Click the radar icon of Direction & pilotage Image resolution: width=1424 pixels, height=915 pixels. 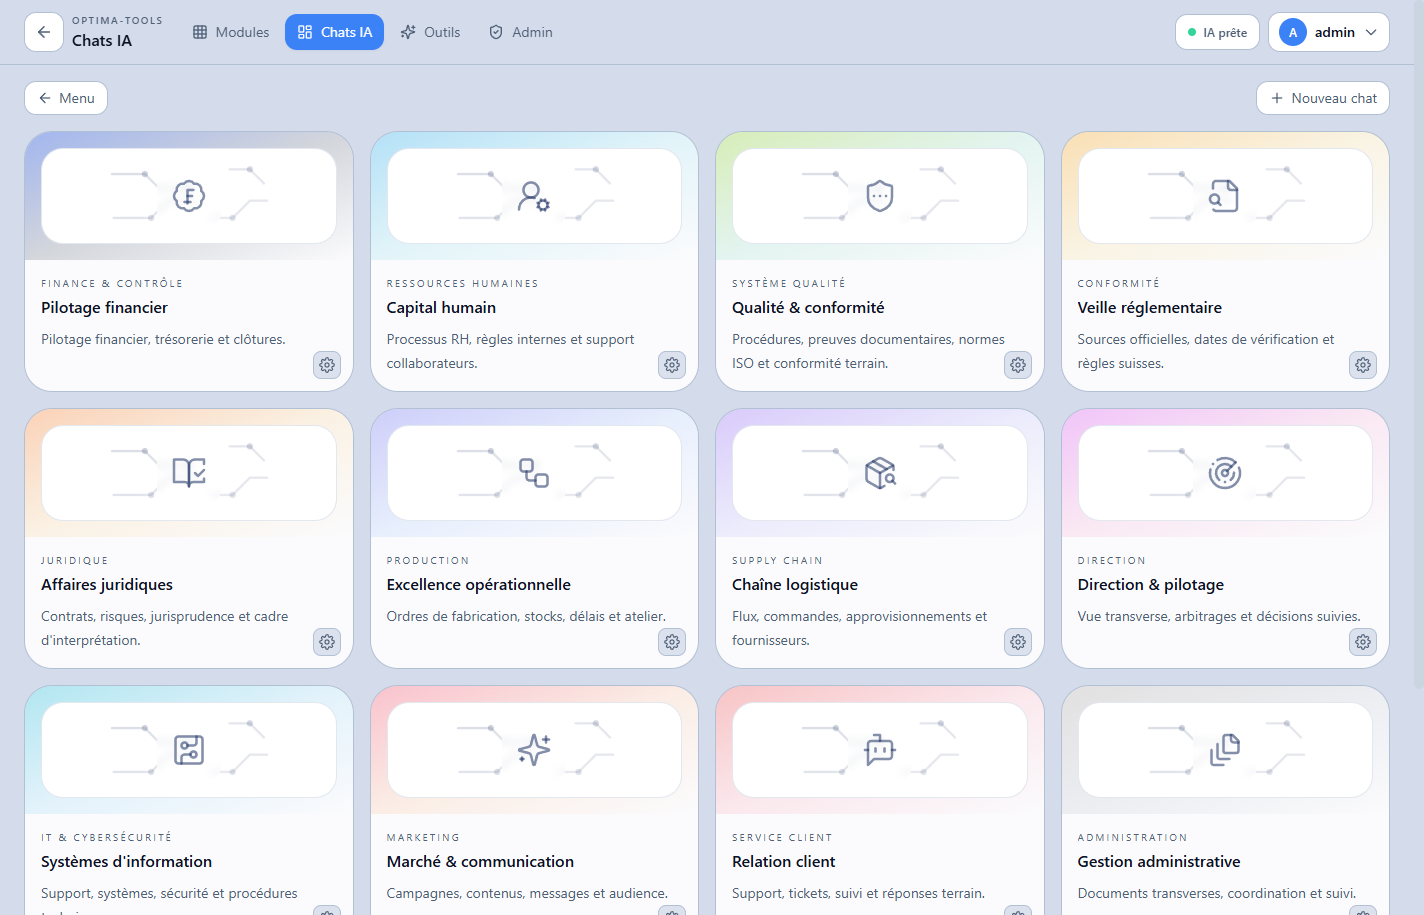coord(1225,473)
